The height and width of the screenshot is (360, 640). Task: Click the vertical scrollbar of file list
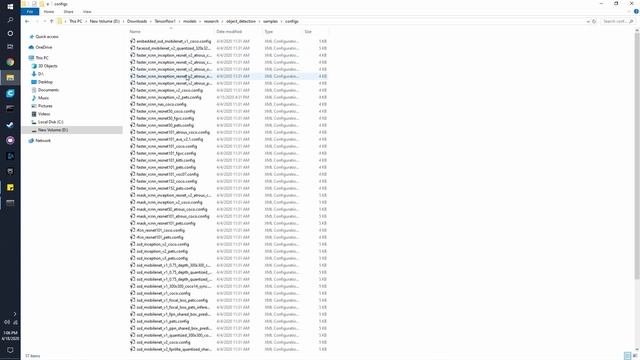(637, 155)
